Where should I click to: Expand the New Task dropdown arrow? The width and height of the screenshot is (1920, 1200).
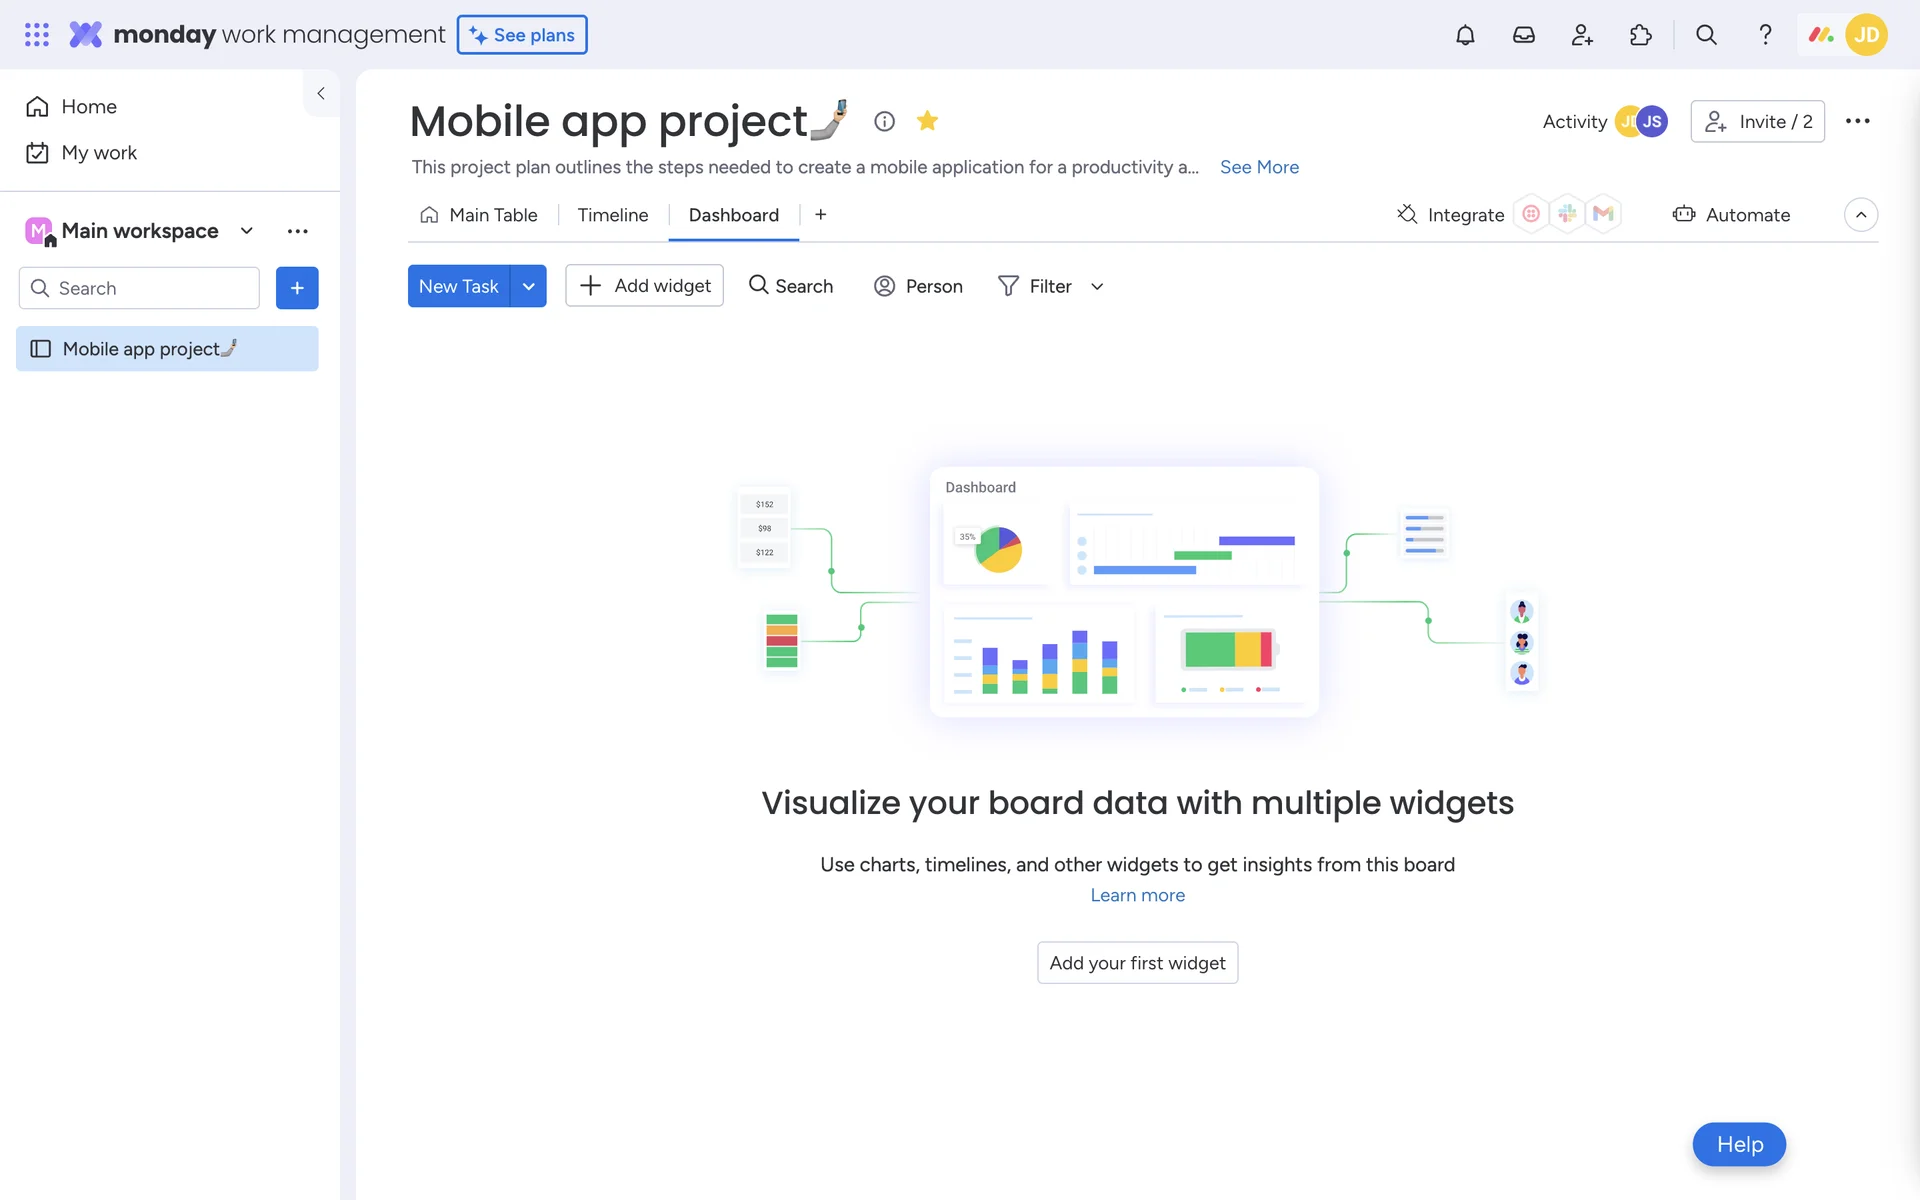[x=528, y=286]
